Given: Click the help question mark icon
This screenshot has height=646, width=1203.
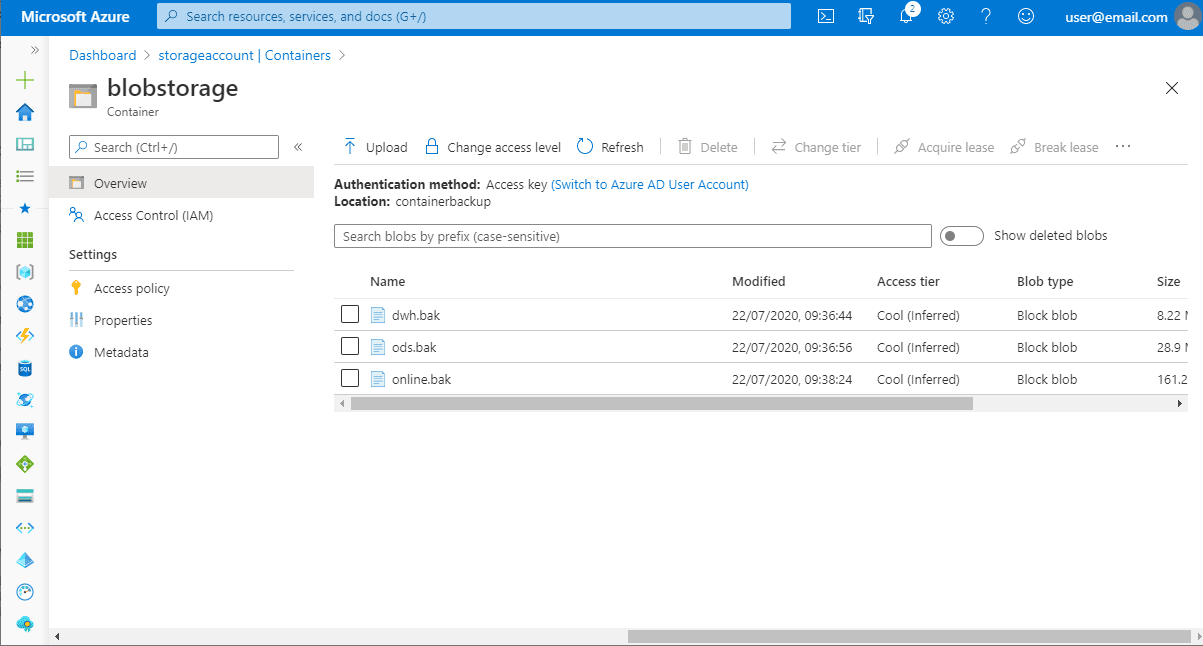Looking at the screenshot, I should [986, 16].
